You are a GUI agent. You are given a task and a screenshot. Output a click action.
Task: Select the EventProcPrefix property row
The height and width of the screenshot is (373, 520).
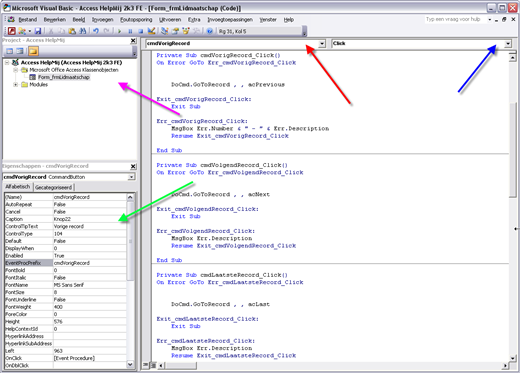66,263
